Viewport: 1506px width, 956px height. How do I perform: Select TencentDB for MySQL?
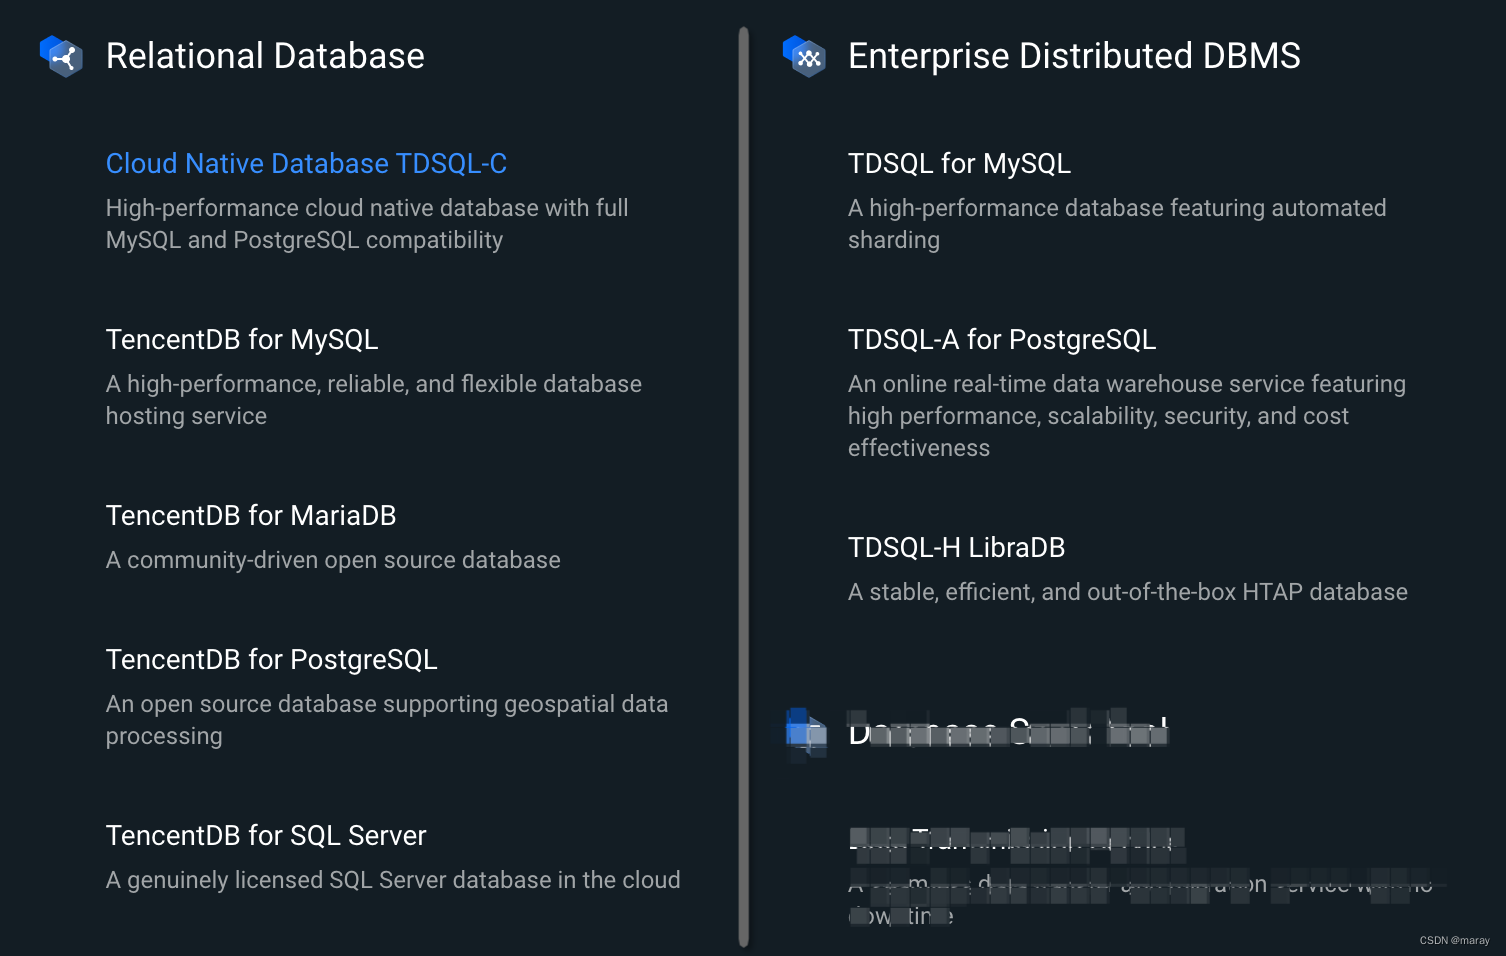coord(242,339)
